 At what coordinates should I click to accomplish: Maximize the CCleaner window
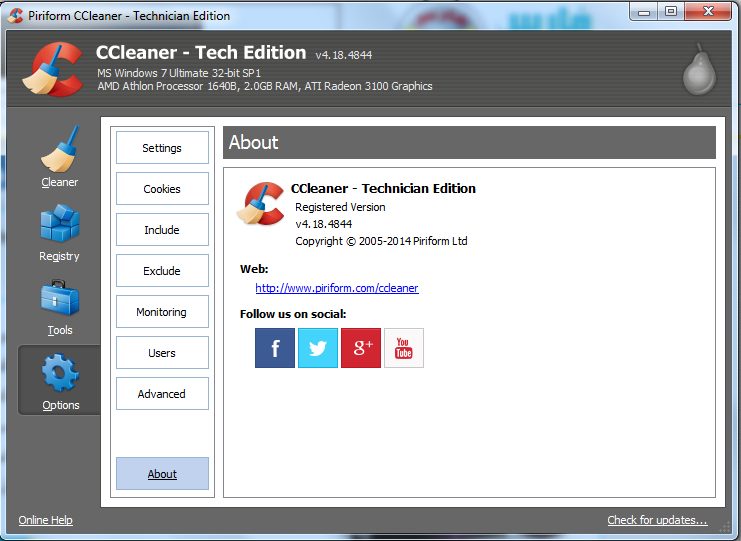(671, 12)
